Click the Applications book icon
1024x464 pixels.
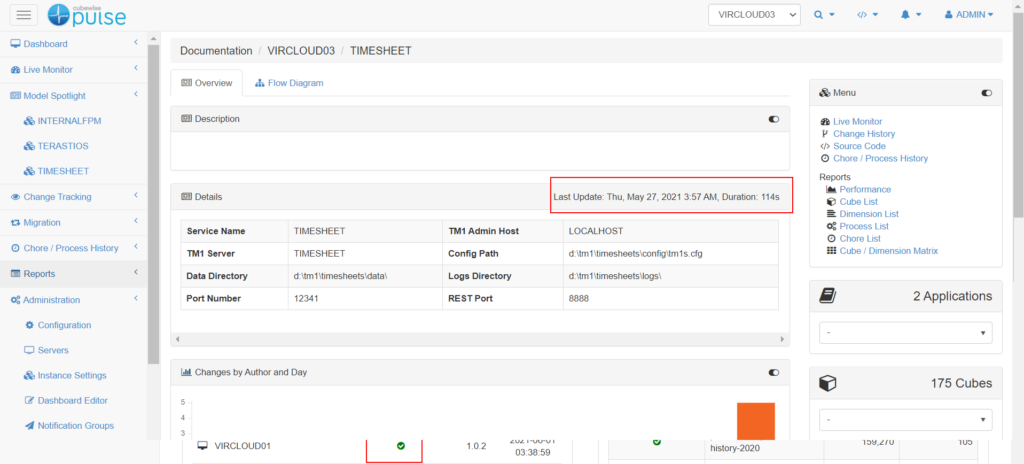(x=828, y=296)
